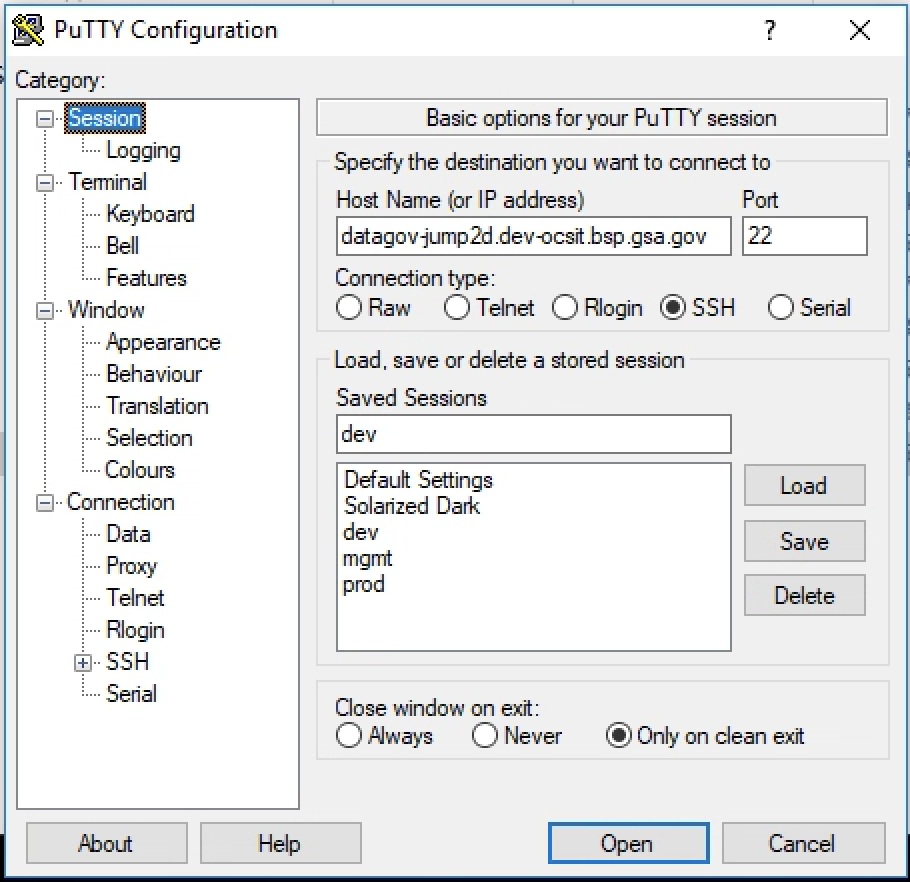
Task: Collapse the Window tree node
Action: click(x=45, y=311)
